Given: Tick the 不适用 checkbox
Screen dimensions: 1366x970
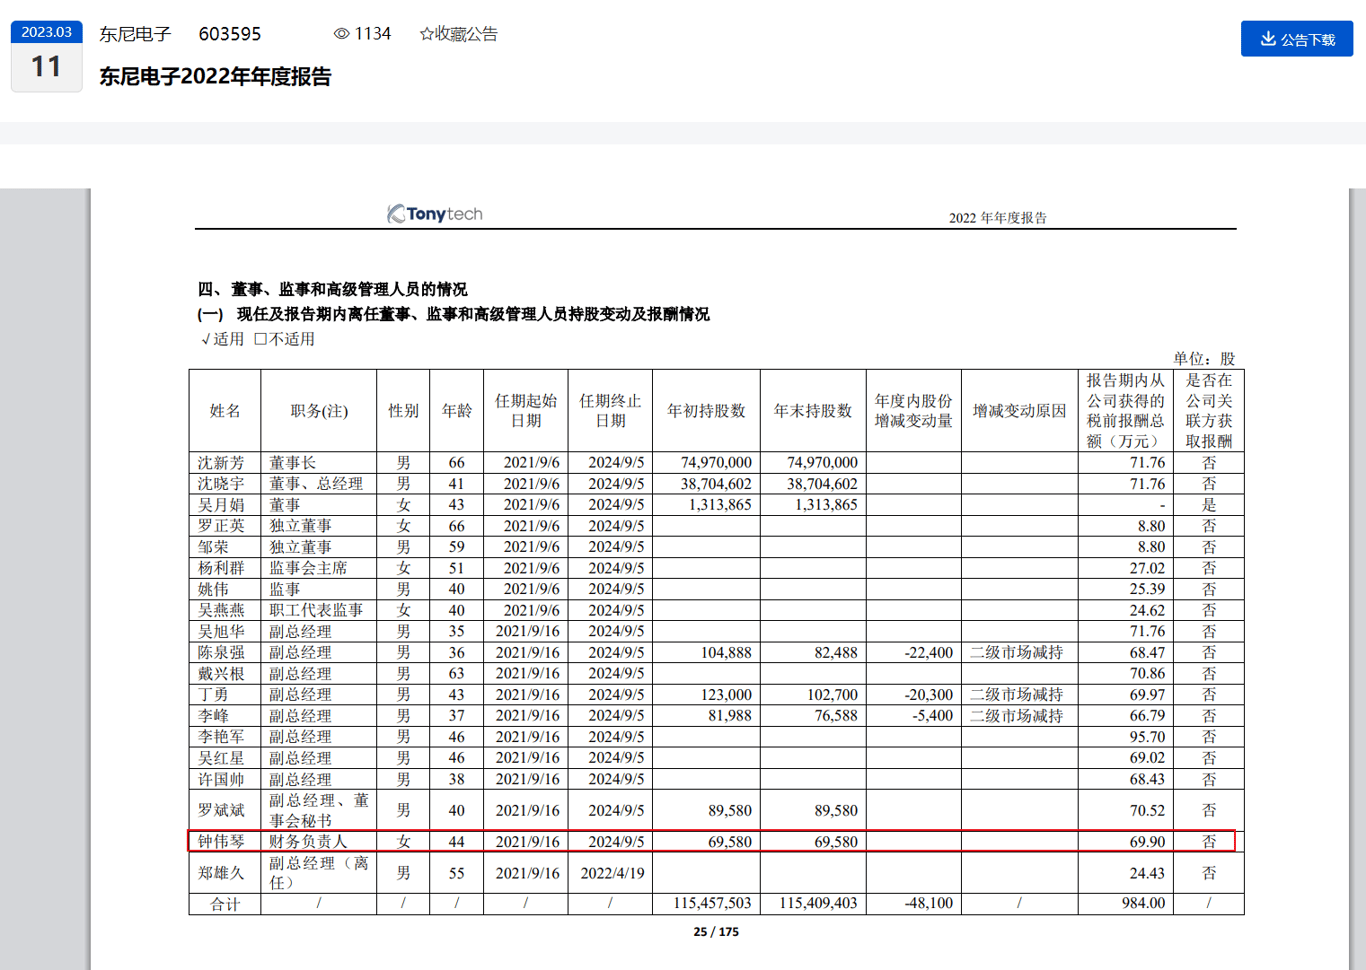Looking at the screenshot, I should coord(260,339).
